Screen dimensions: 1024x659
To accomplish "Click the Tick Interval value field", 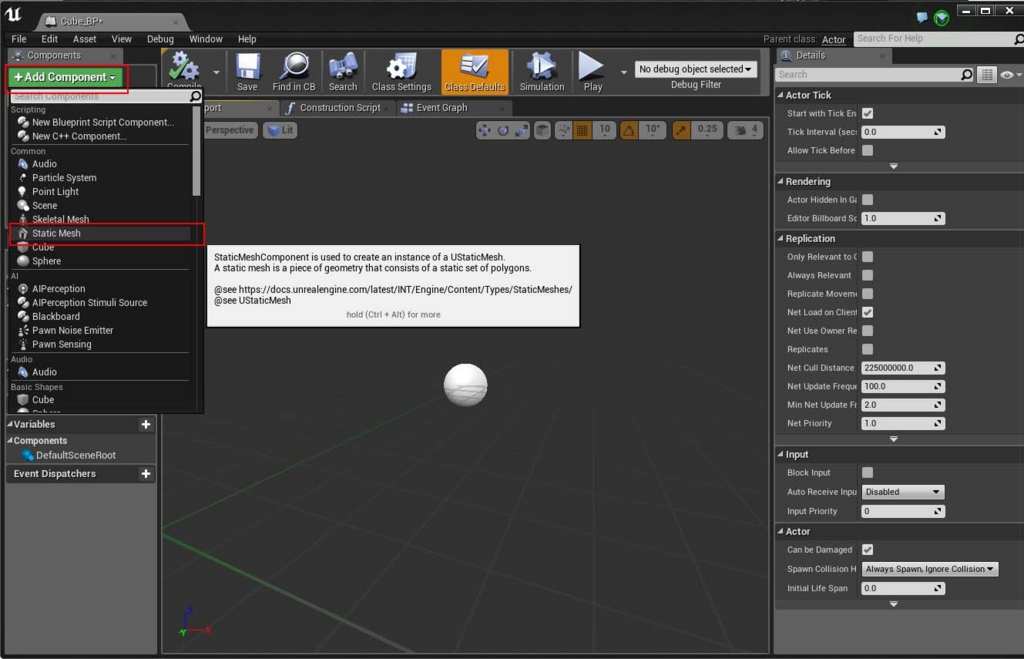I will point(903,132).
